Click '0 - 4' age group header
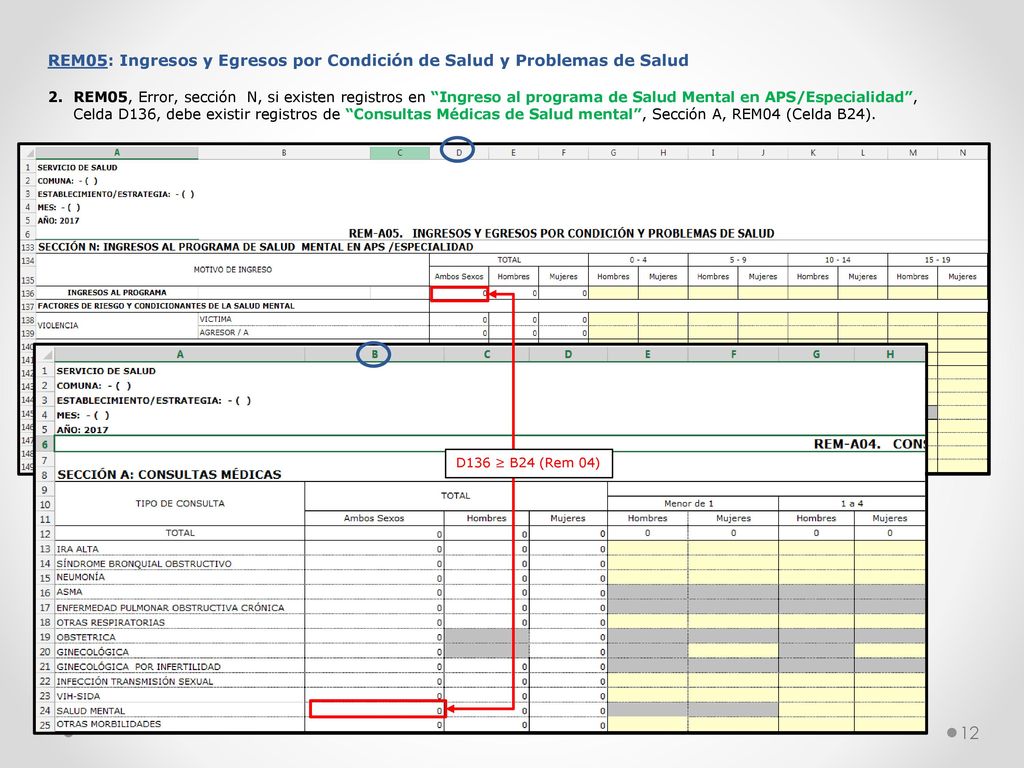Viewport: 1024px width, 768px height. (x=638, y=260)
